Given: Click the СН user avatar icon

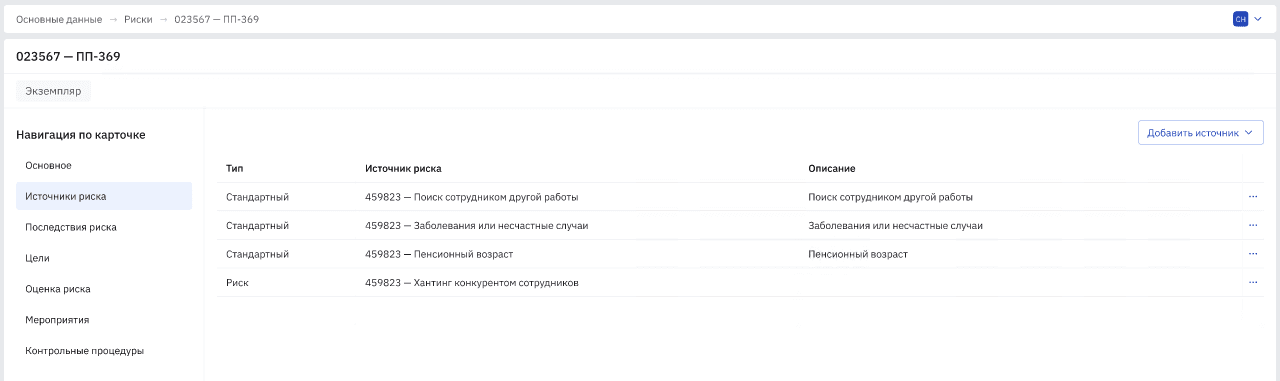Looking at the screenshot, I should coord(1240,19).
